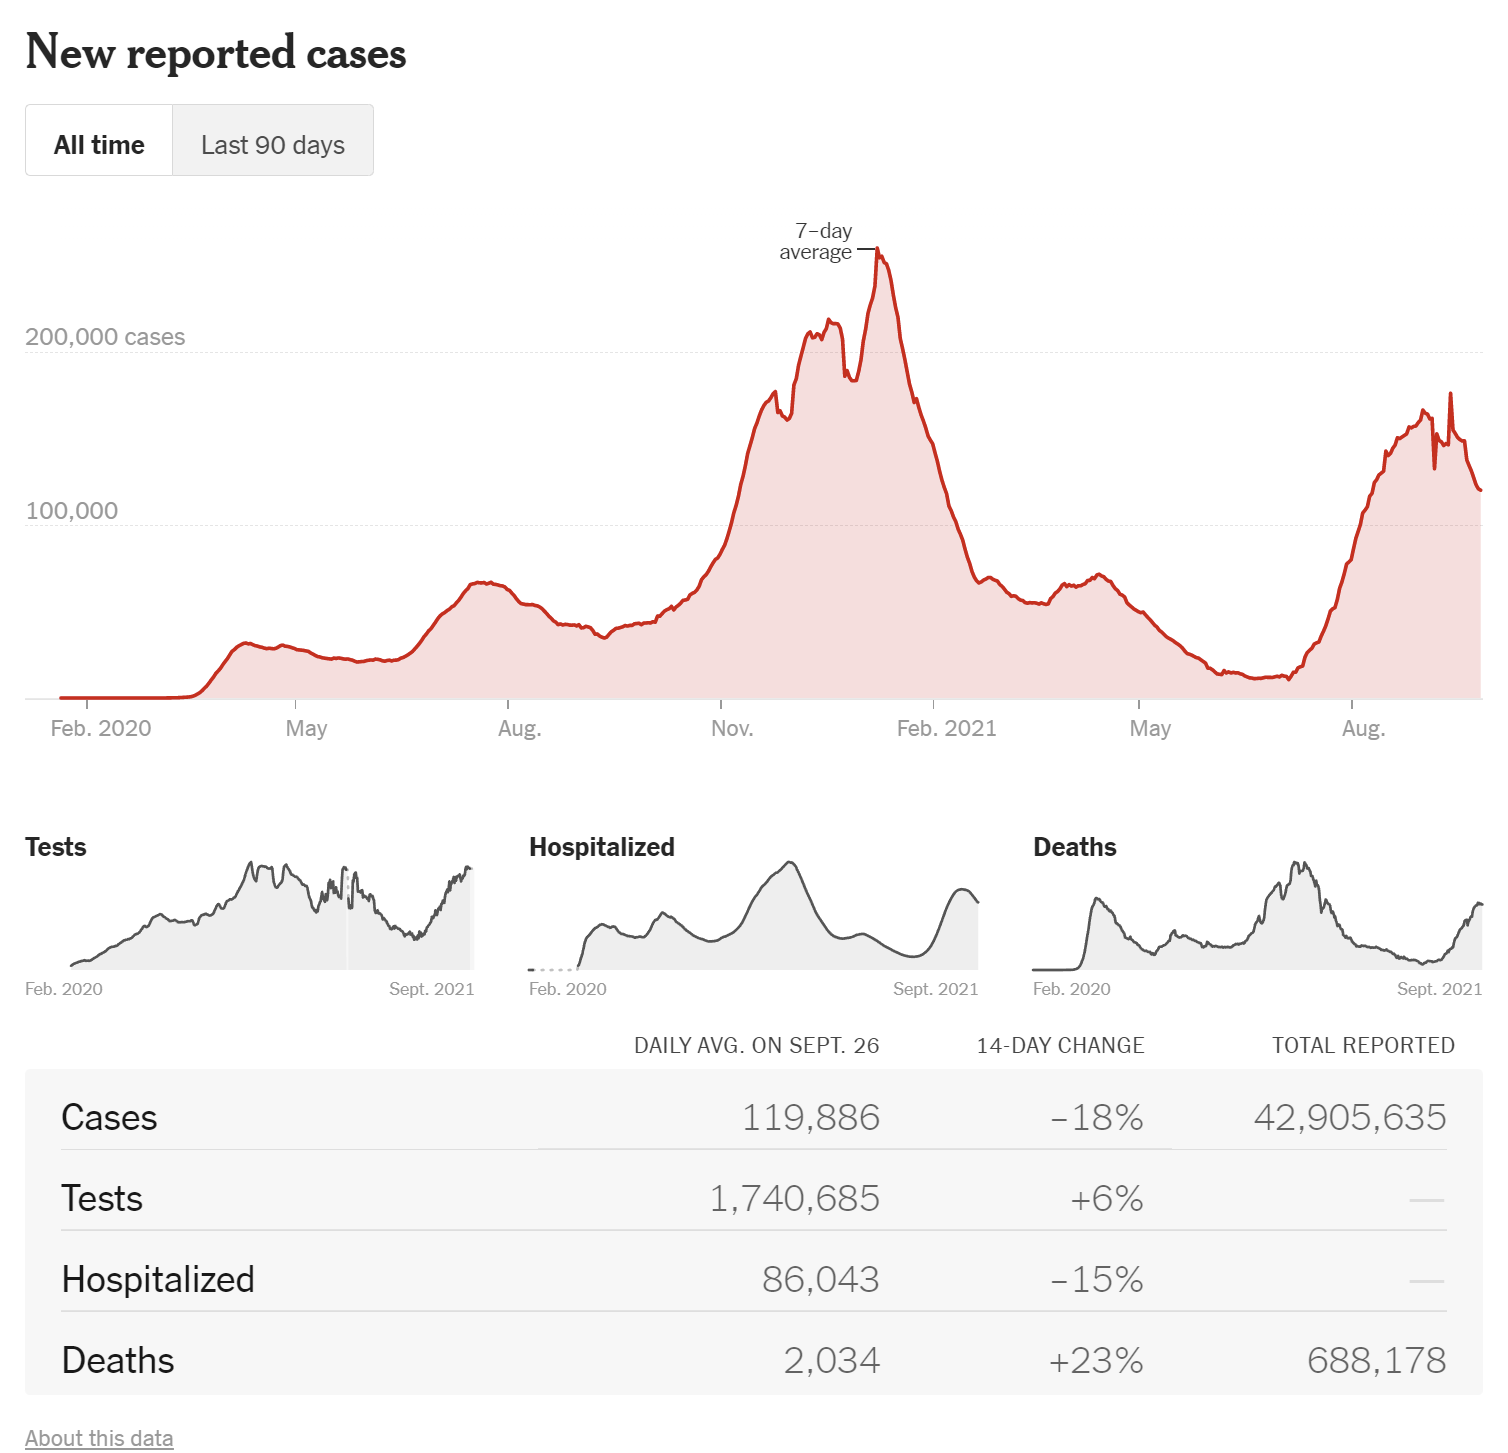Viewport: 1508px width, 1453px height.
Task: Click the Cases row label
Action: pos(109,1117)
